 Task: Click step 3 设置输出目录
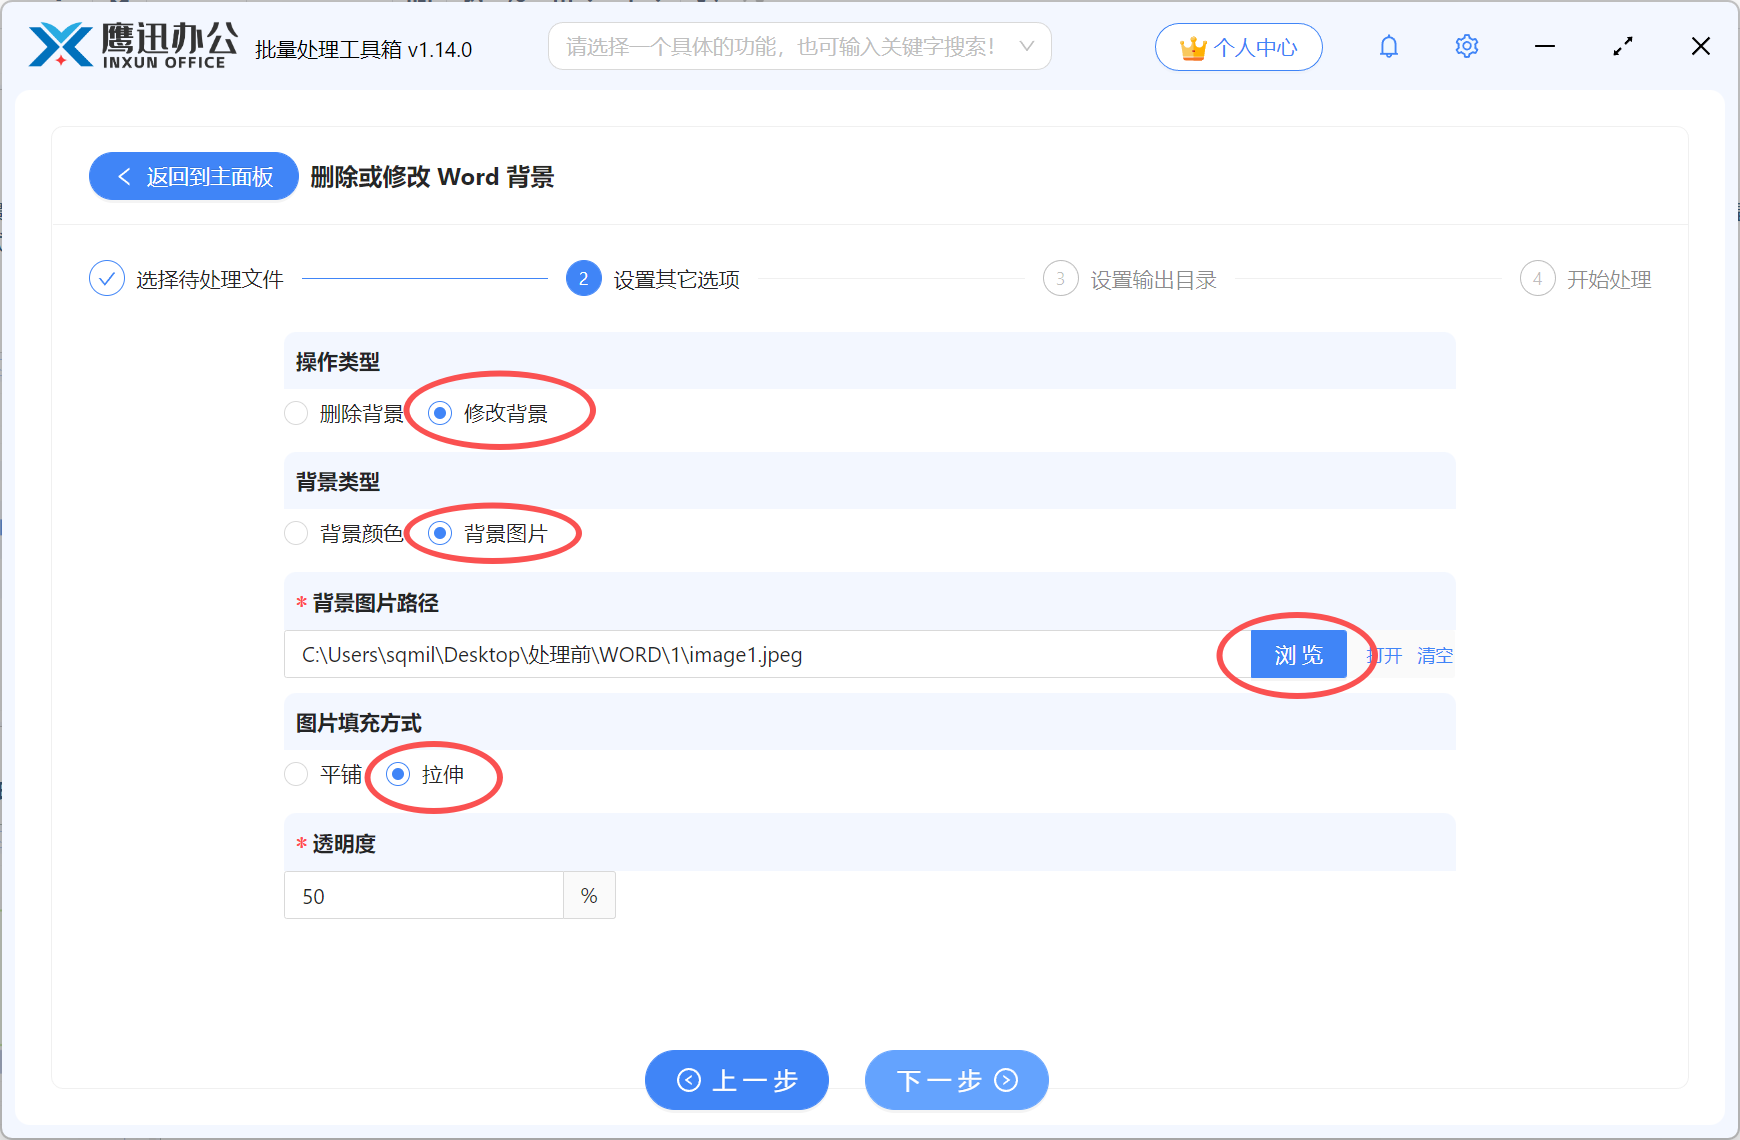point(1061,279)
